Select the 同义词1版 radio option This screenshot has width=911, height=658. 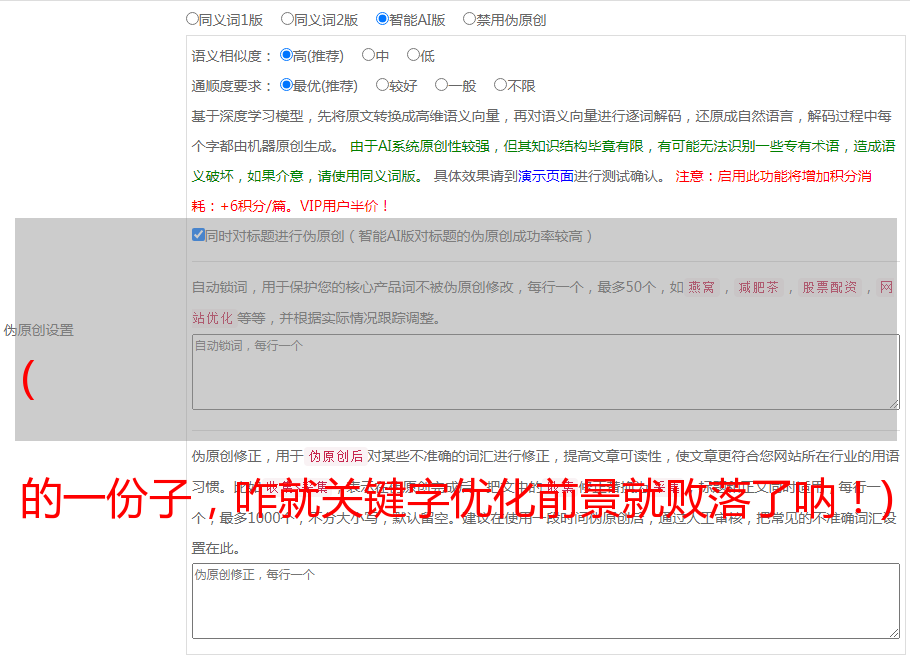point(192,18)
